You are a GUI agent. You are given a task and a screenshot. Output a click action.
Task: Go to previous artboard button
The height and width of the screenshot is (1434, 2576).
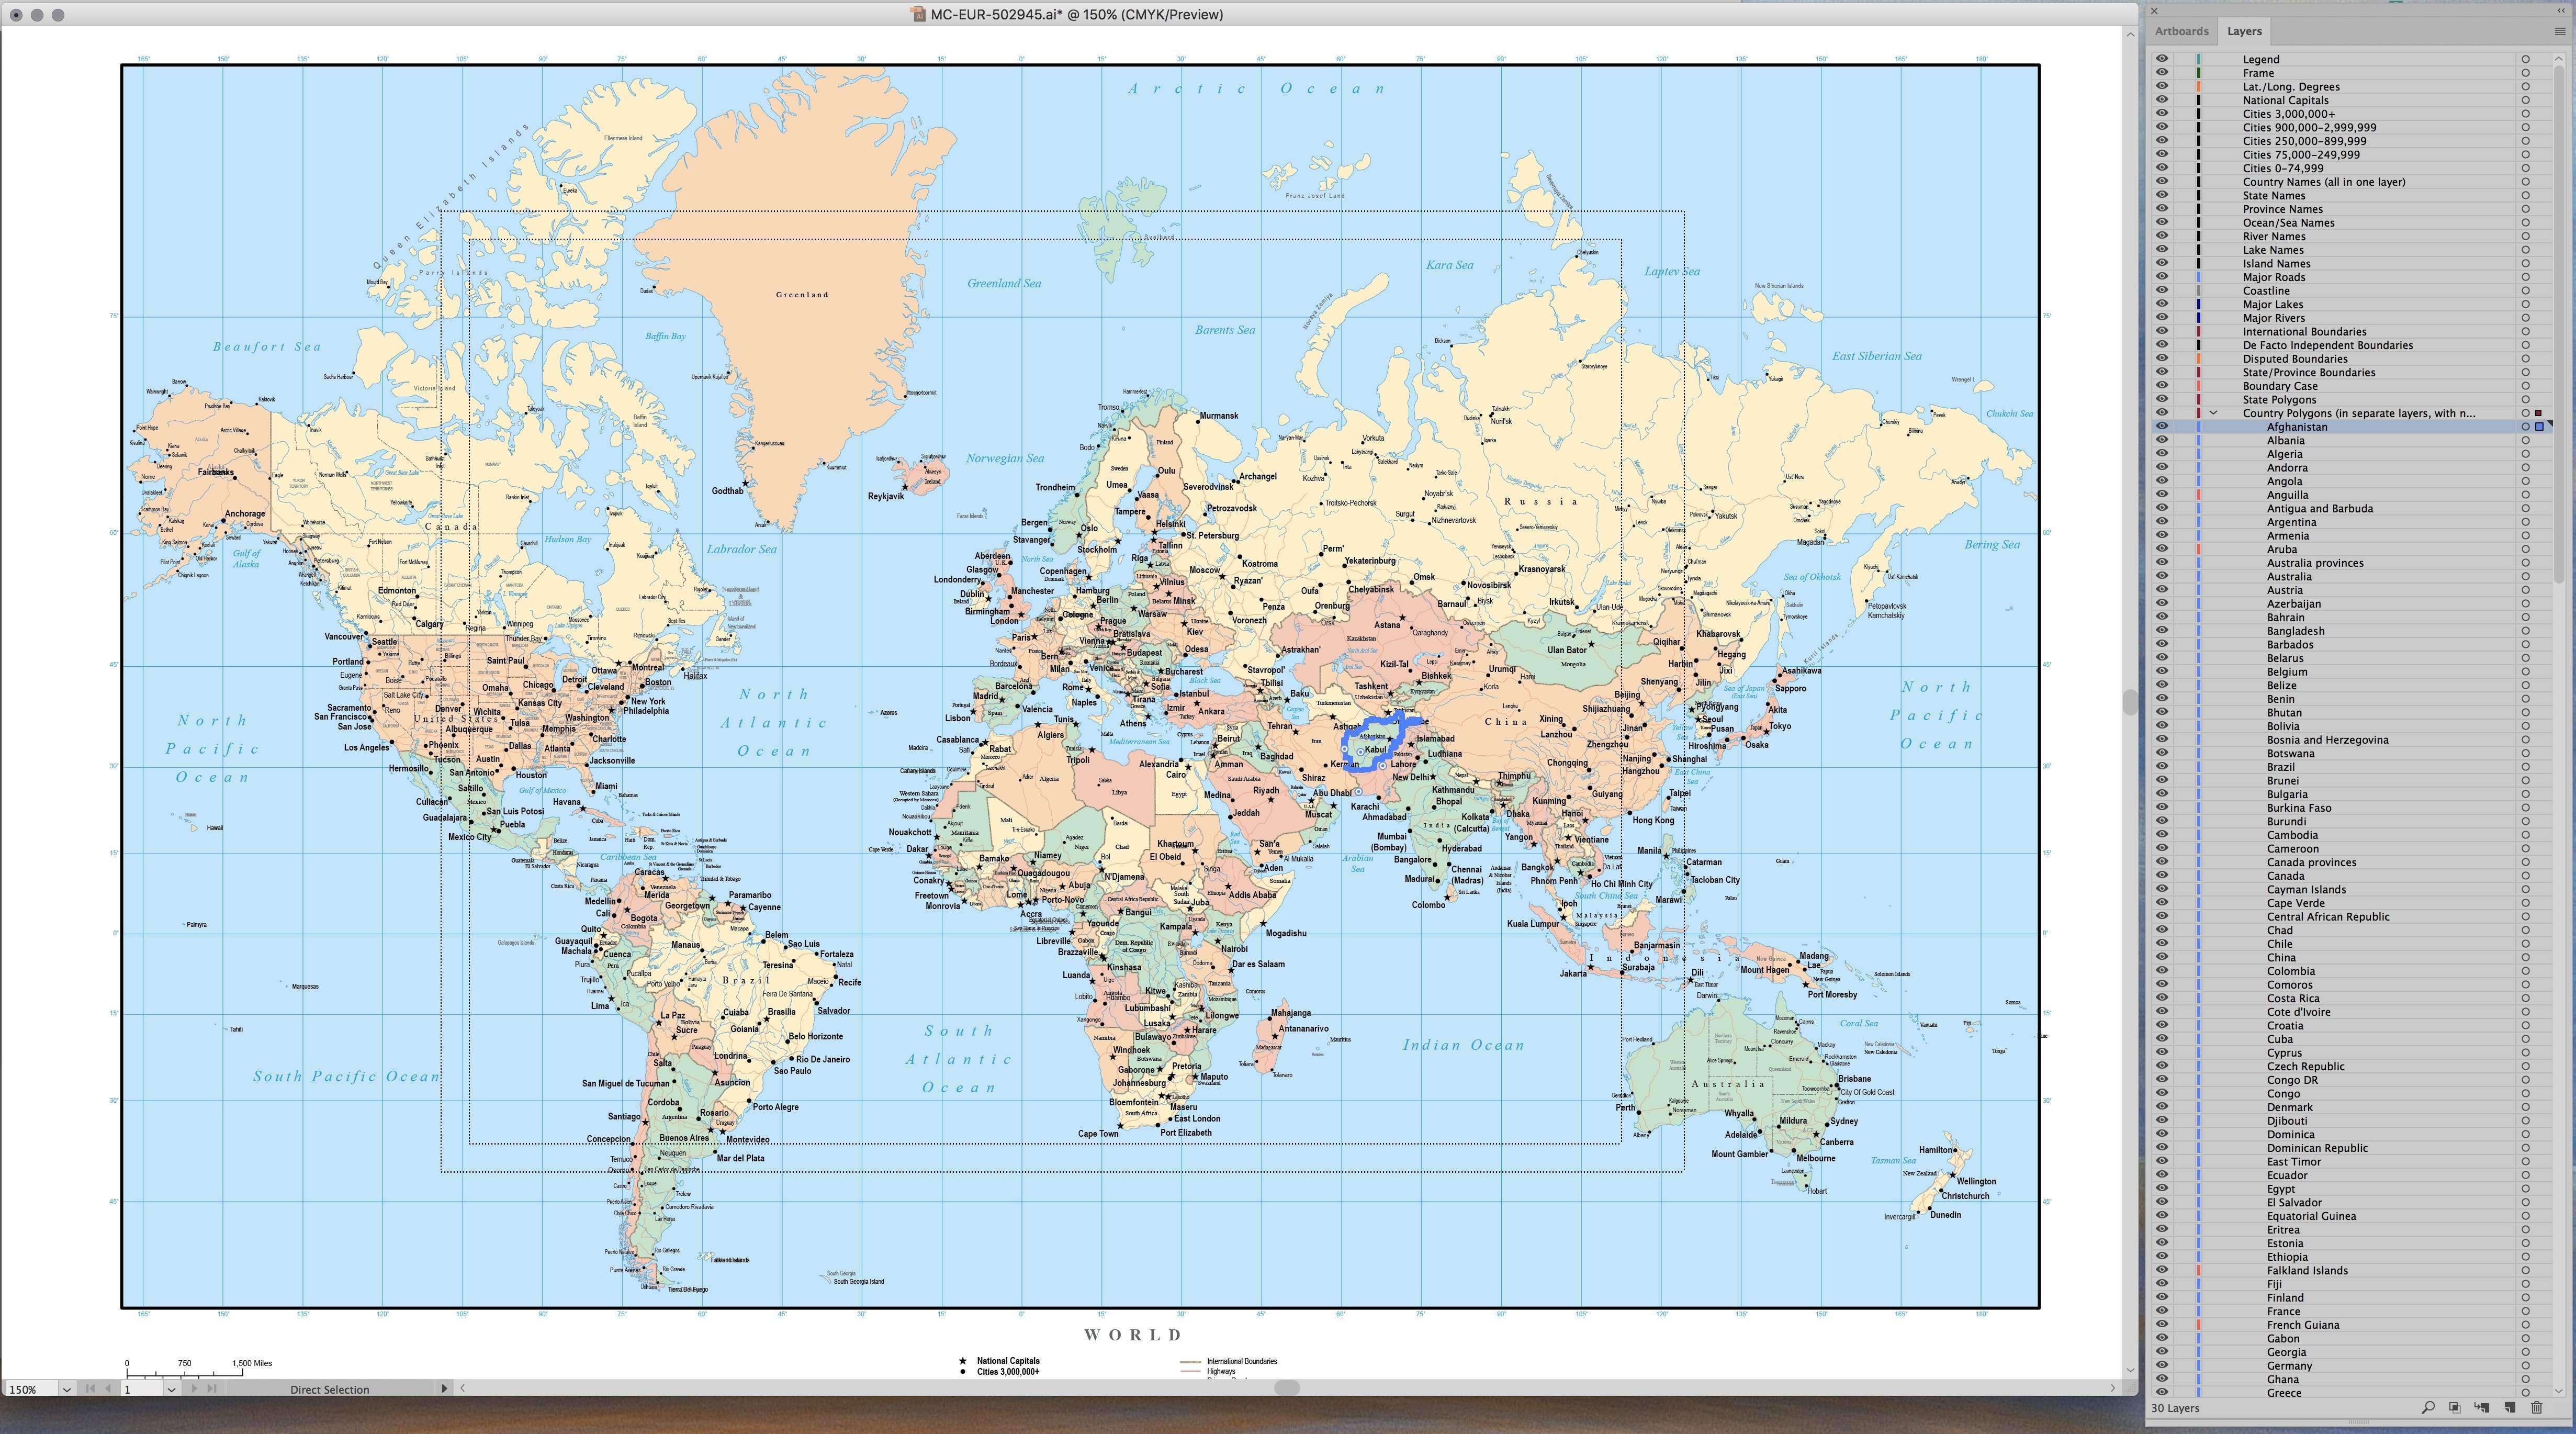(107, 1388)
